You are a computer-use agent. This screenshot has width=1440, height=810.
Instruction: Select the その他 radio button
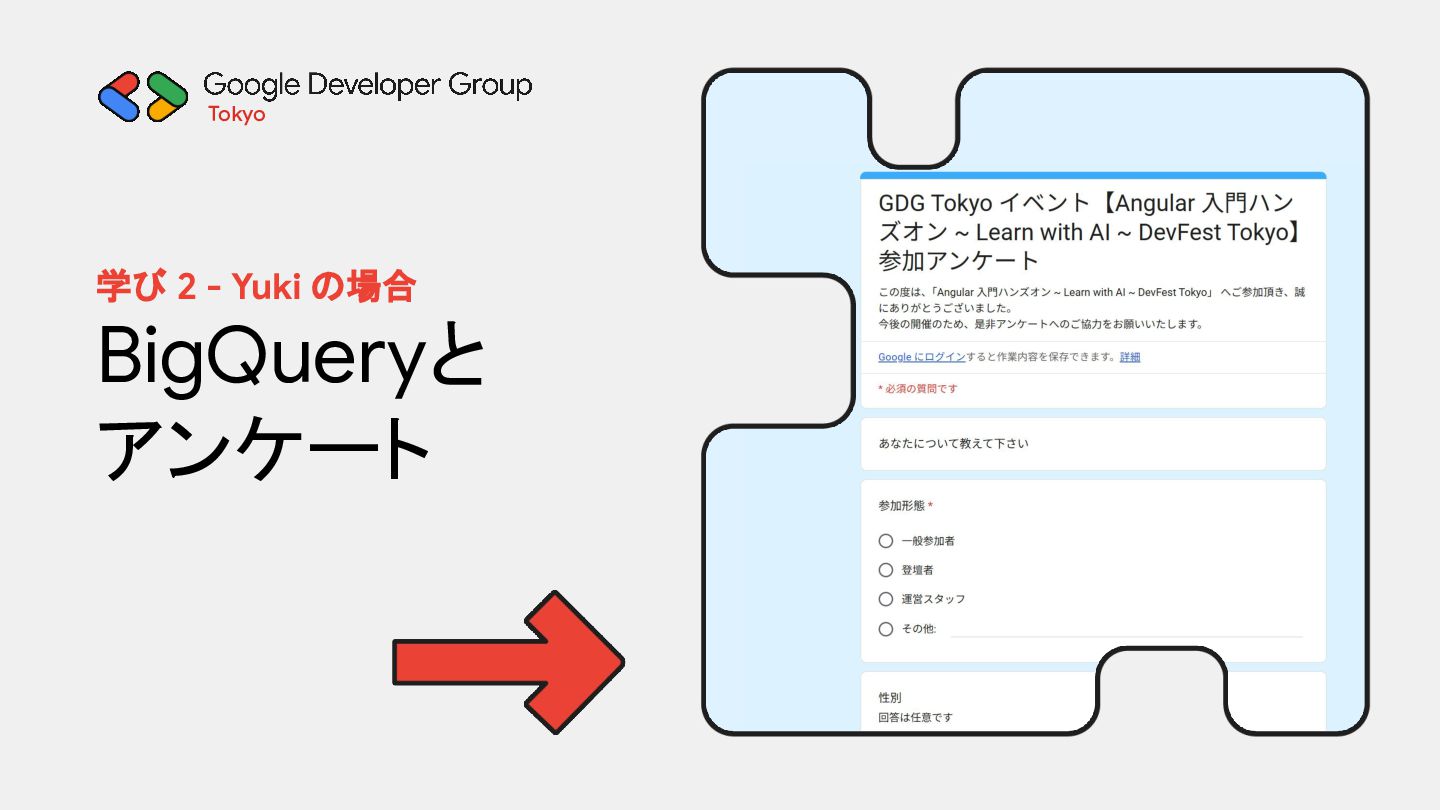click(885, 629)
